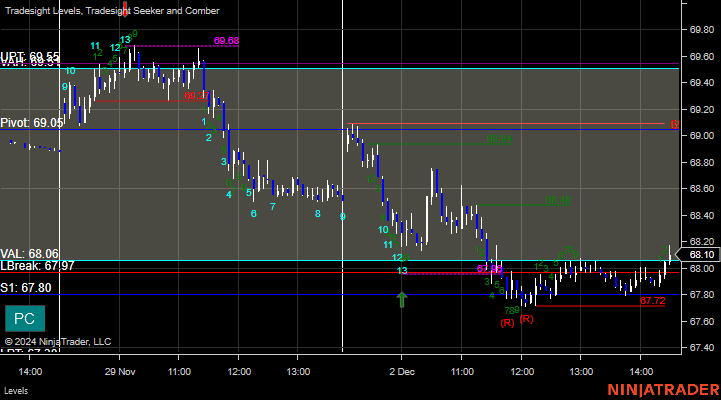
Task: Click the red 67.72 level label
Action: click(x=652, y=301)
